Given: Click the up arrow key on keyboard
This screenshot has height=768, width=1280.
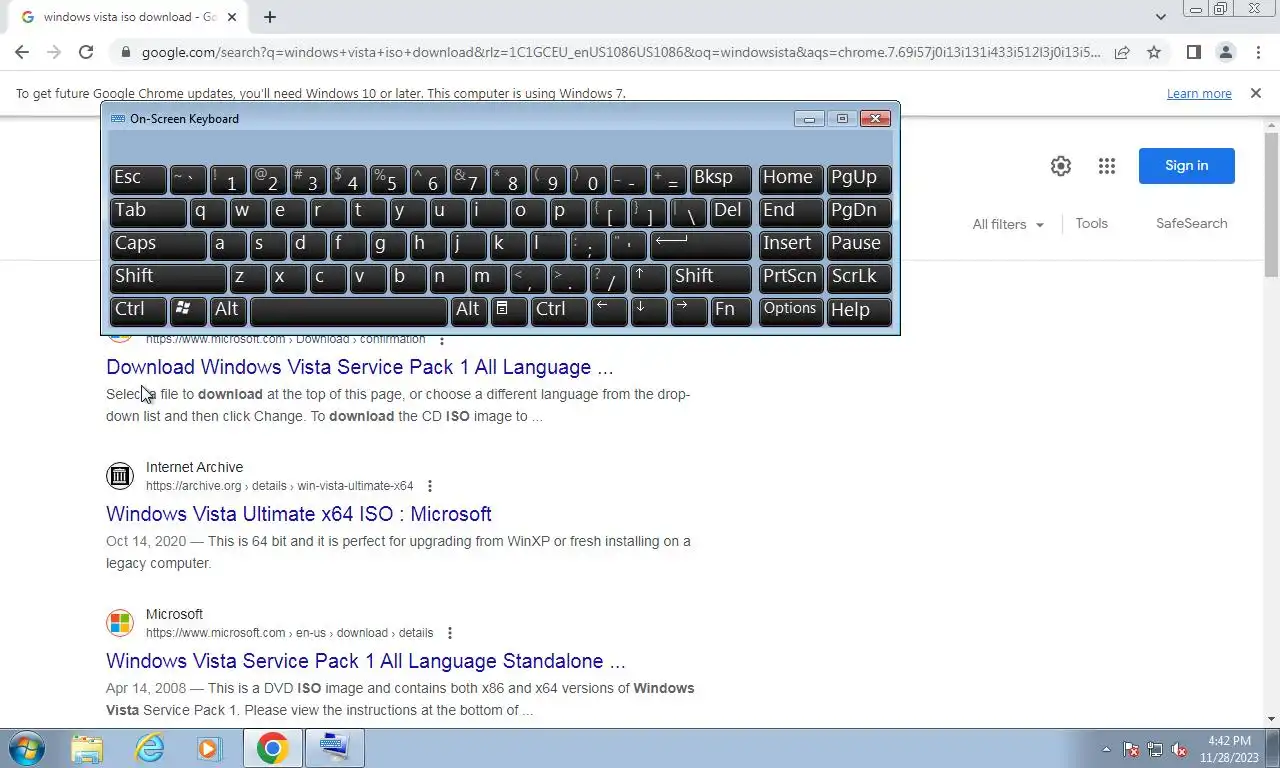Looking at the screenshot, I should (648, 278).
